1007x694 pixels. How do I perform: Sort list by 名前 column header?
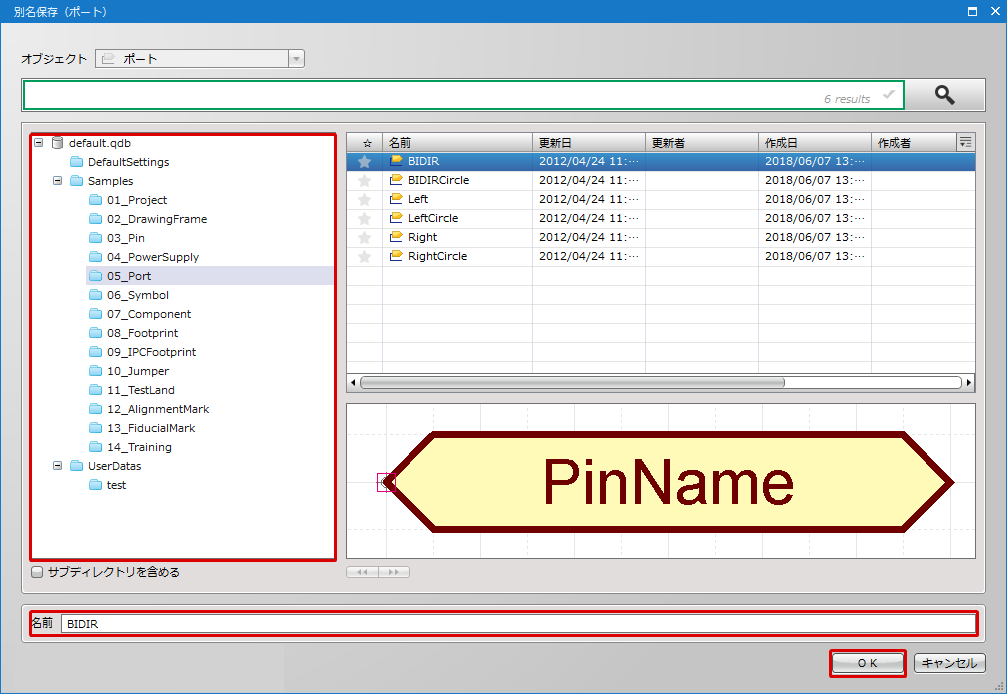457,143
